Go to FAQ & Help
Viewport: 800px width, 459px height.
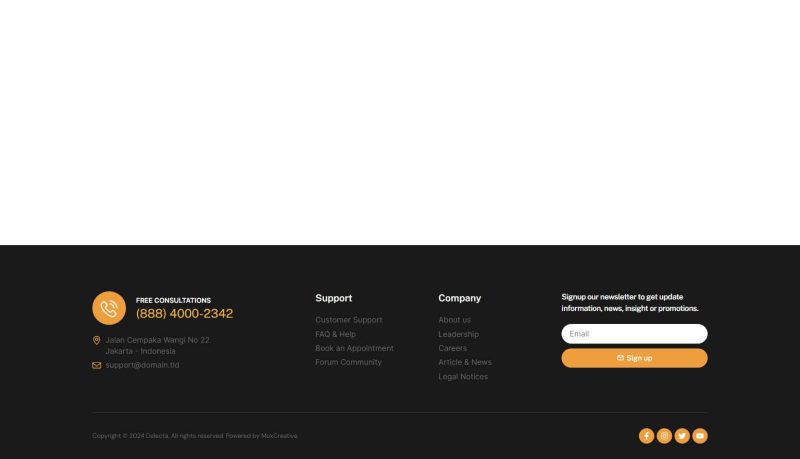[335, 334]
